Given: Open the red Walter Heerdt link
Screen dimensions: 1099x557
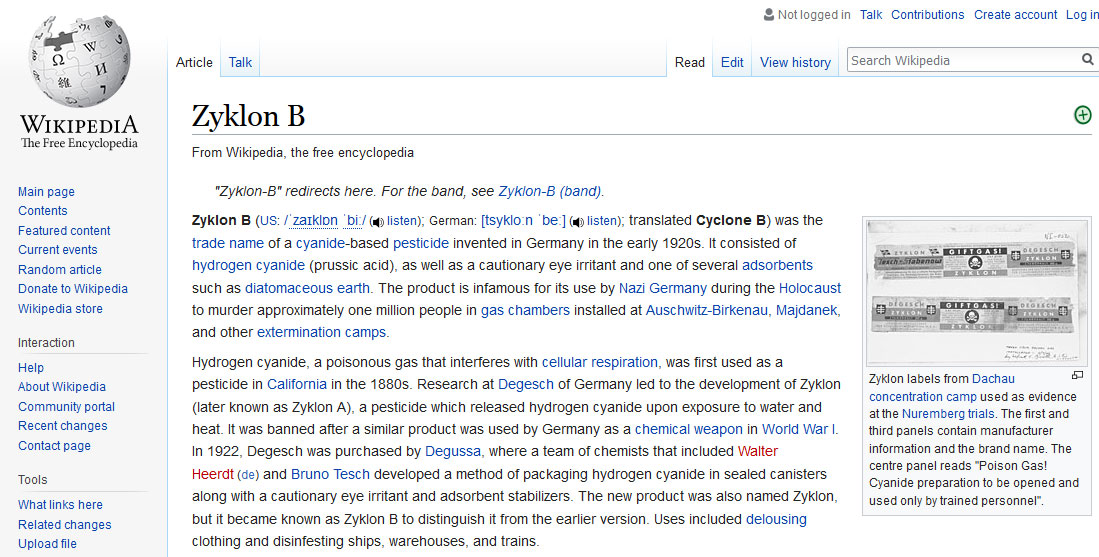Looking at the screenshot, I should pos(758,451).
